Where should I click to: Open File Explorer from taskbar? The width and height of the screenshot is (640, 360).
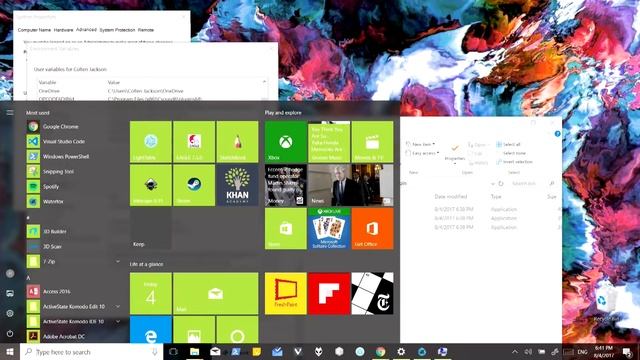click(x=194, y=351)
